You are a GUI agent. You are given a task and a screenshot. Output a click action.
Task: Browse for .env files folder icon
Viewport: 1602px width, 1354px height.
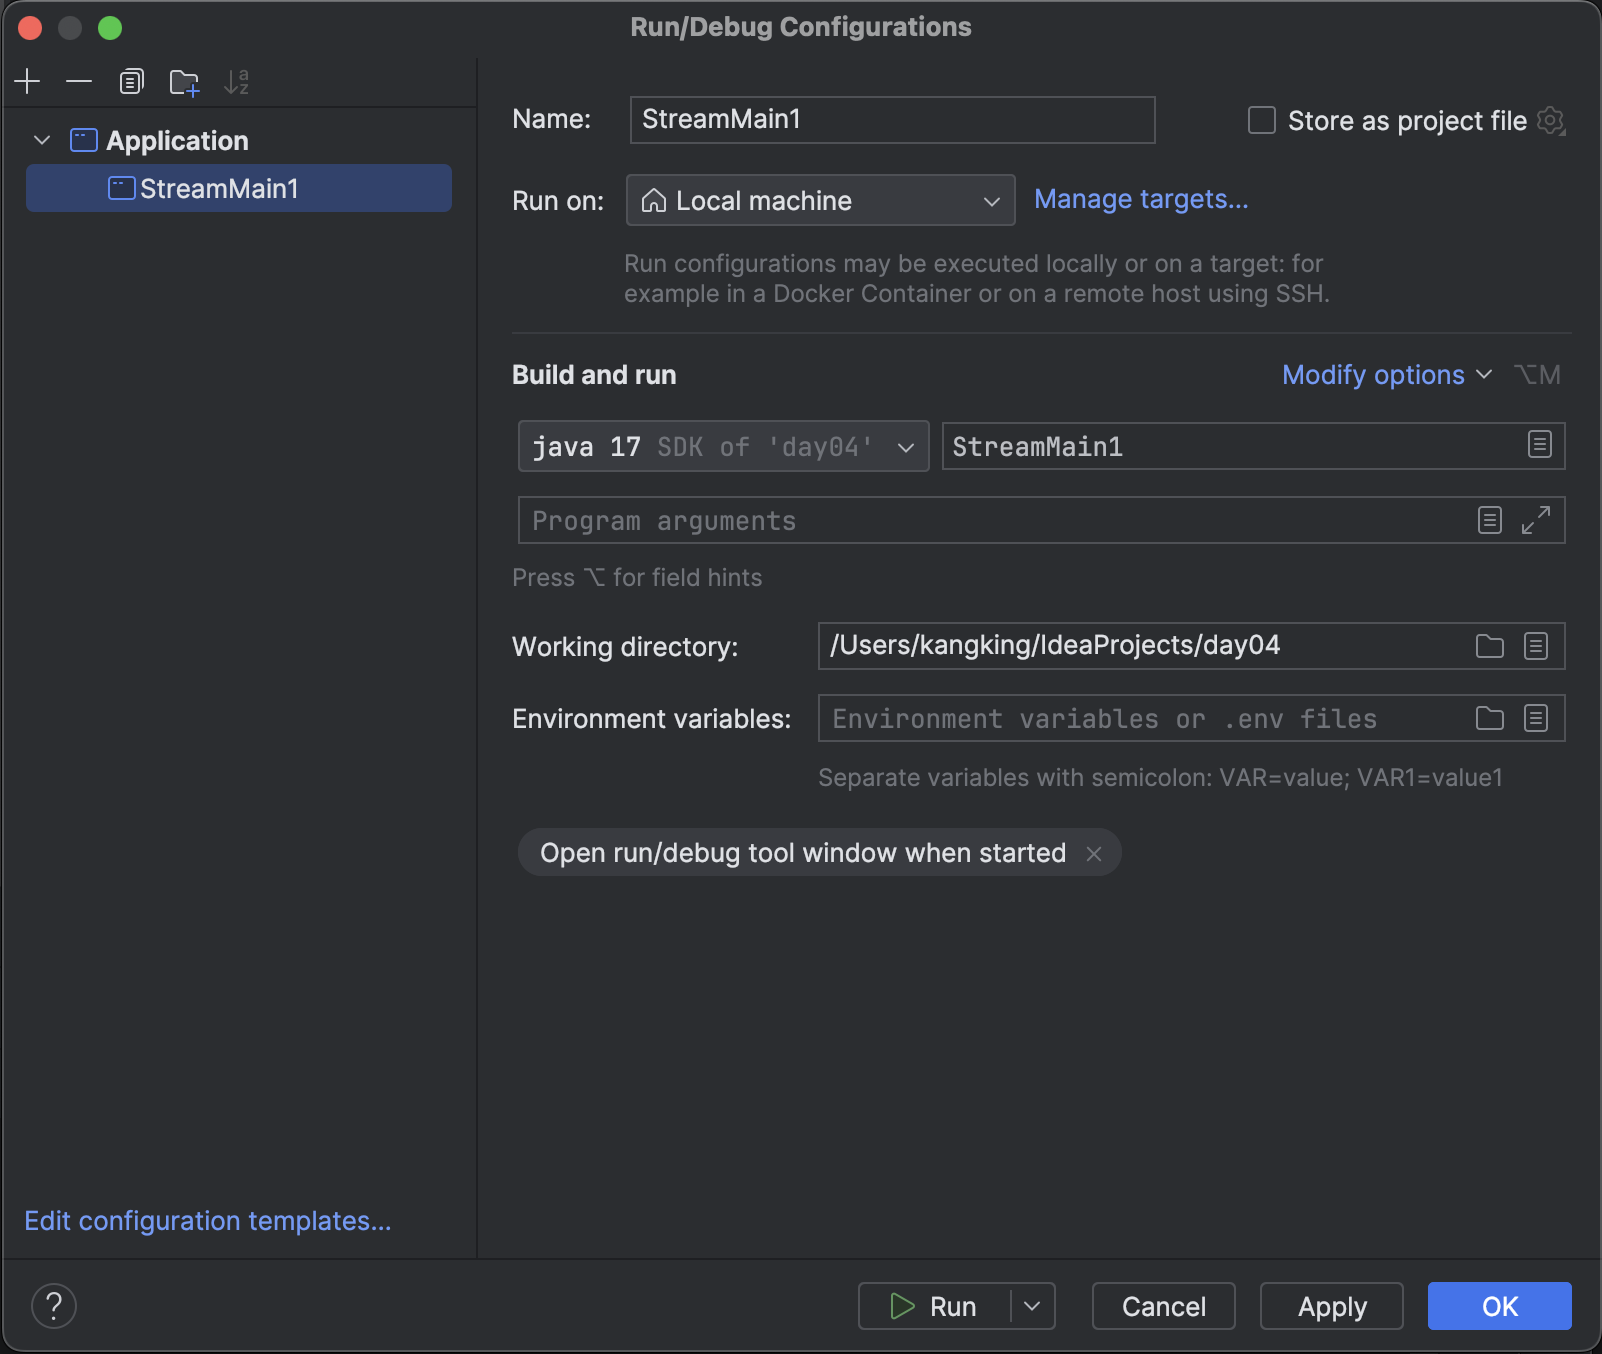pyautogui.click(x=1490, y=718)
